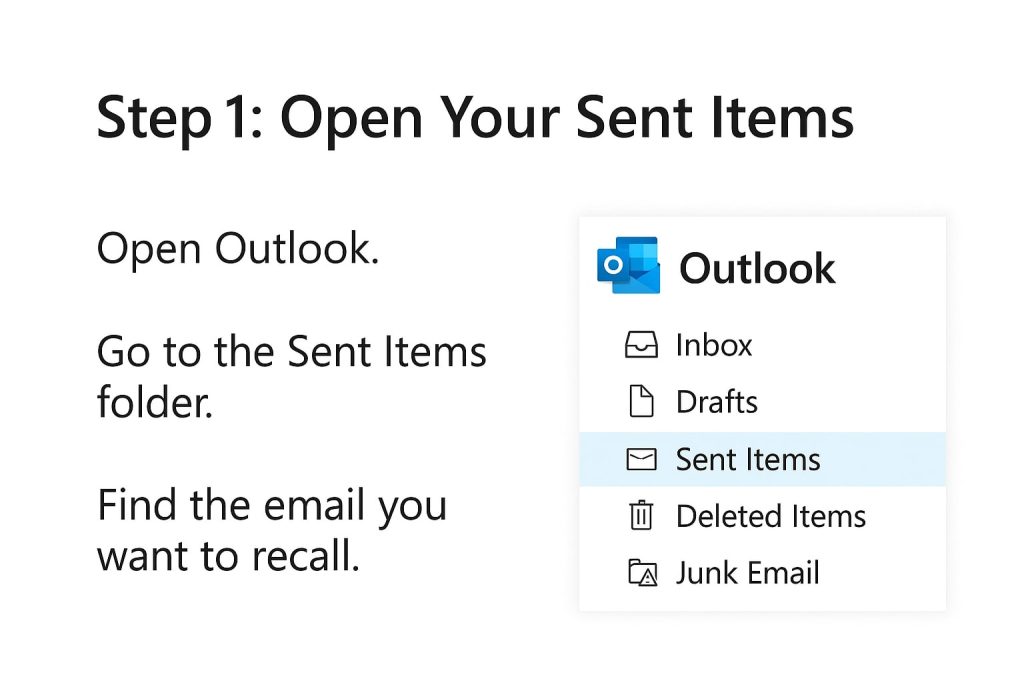Select the Drafts folder label
Viewport: 1024px width, 683px height.
point(717,402)
